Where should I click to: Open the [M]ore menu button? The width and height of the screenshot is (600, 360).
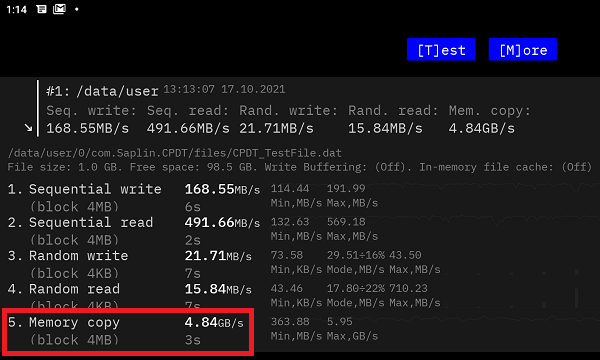coord(523,49)
